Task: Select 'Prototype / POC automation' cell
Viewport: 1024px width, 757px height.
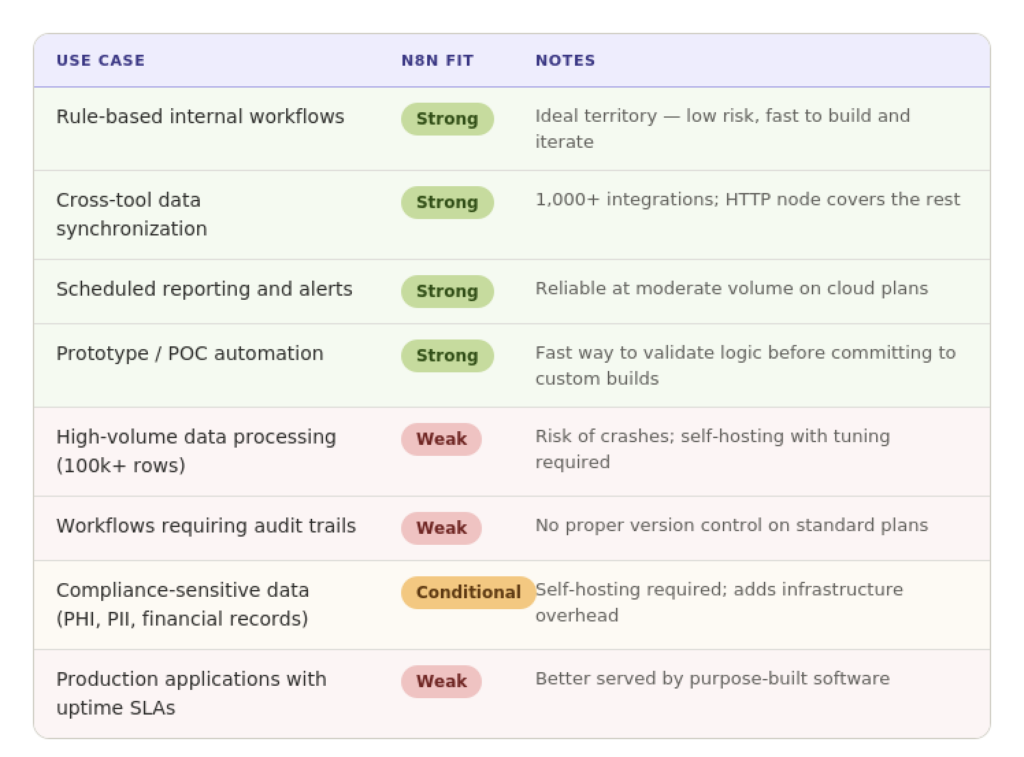Action: pyautogui.click(x=189, y=354)
